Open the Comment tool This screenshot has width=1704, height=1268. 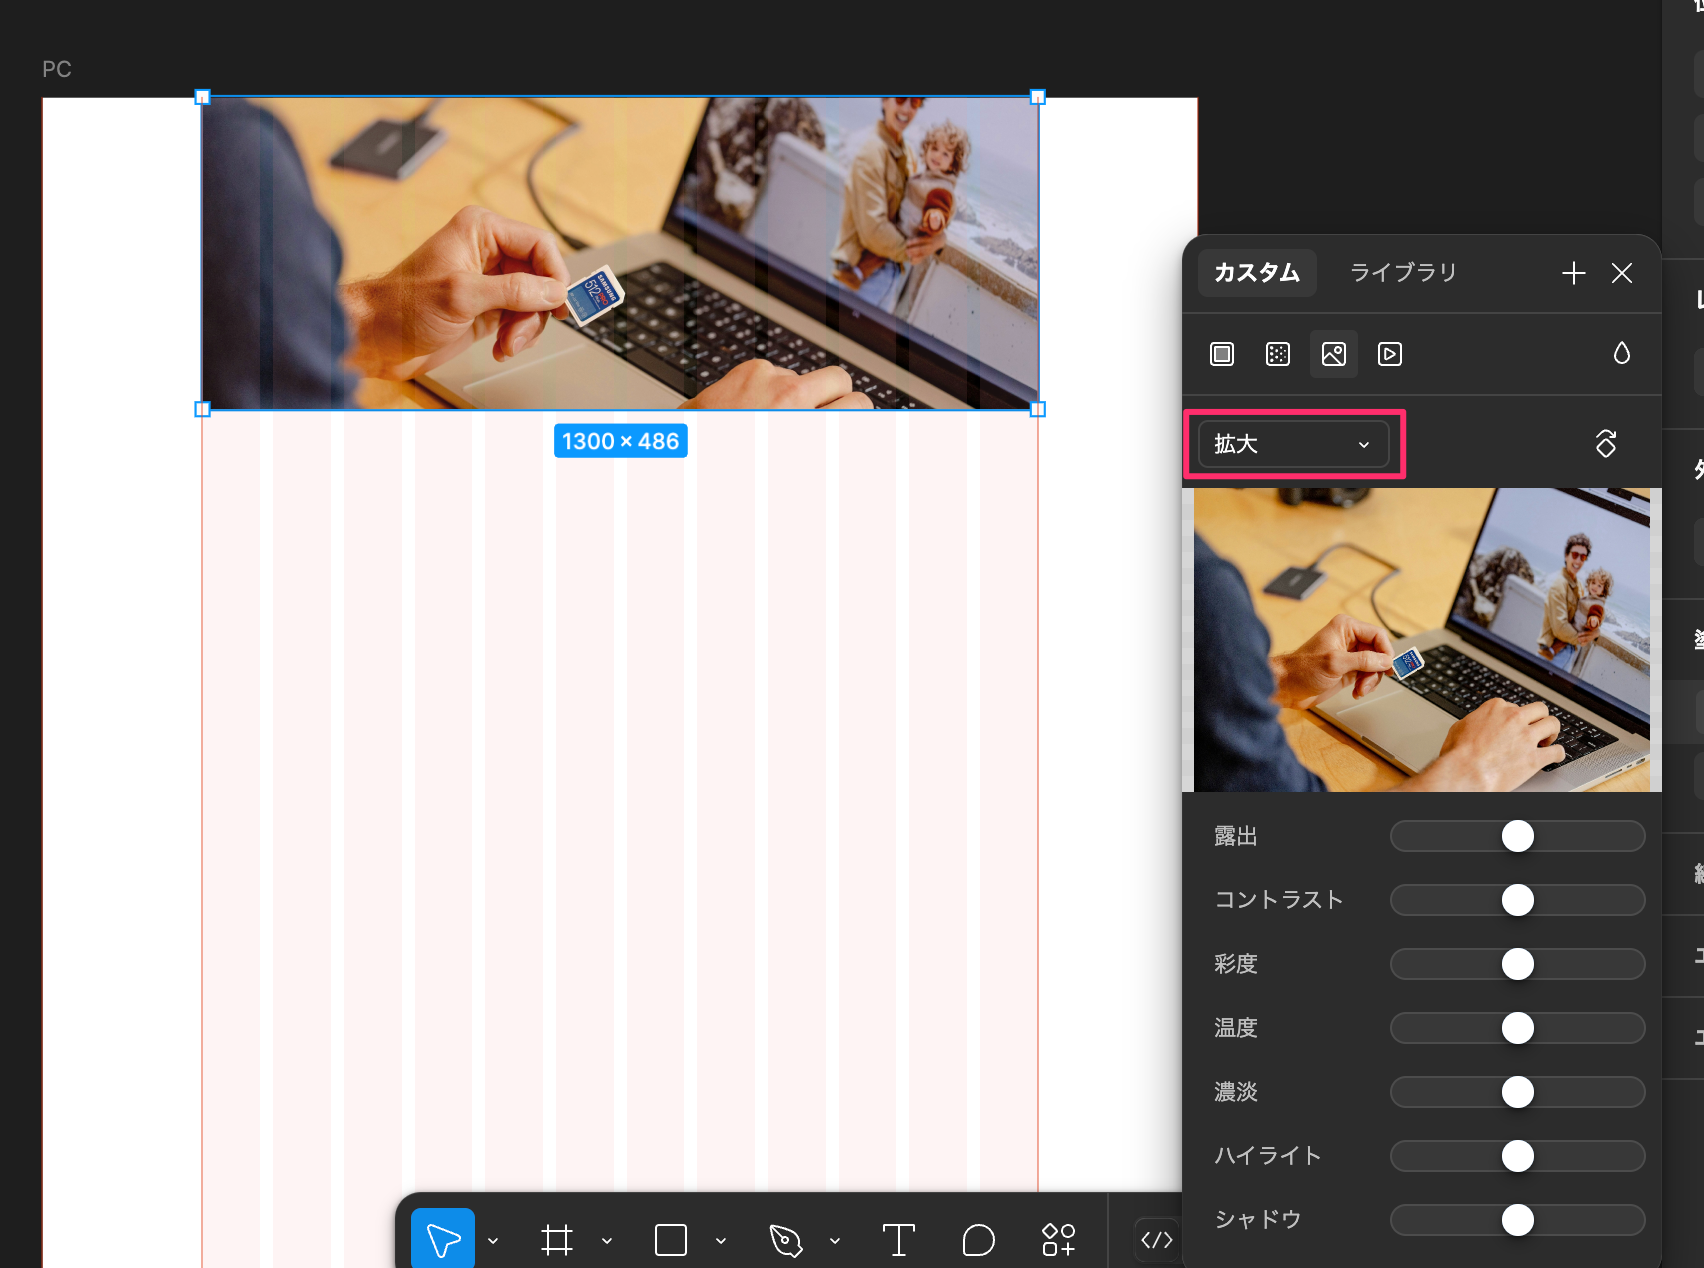(978, 1240)
